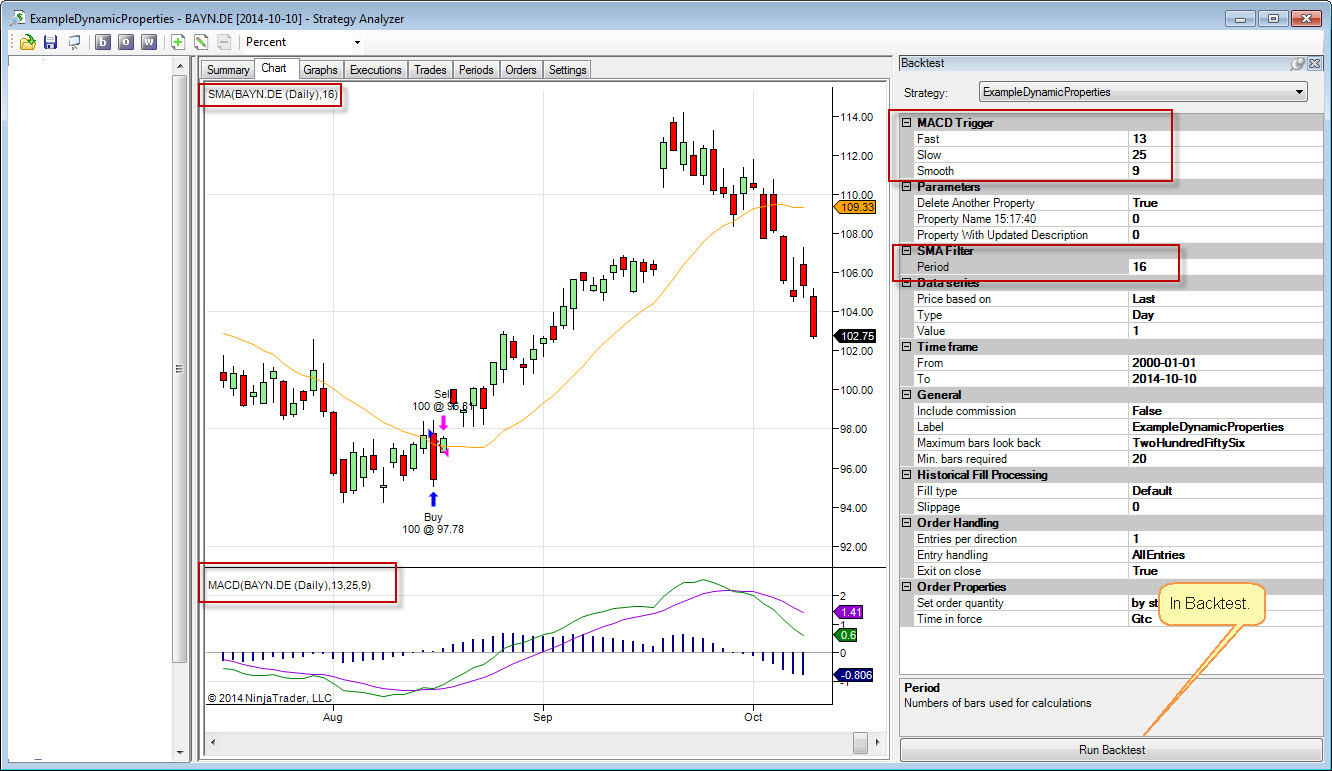Switch to the Summary tab

tap(228, 70)
